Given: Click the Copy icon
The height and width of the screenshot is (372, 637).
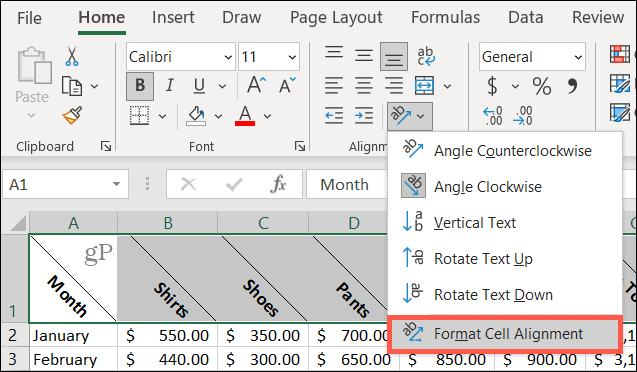Looking at the screenshot, I should coord(72,86).
